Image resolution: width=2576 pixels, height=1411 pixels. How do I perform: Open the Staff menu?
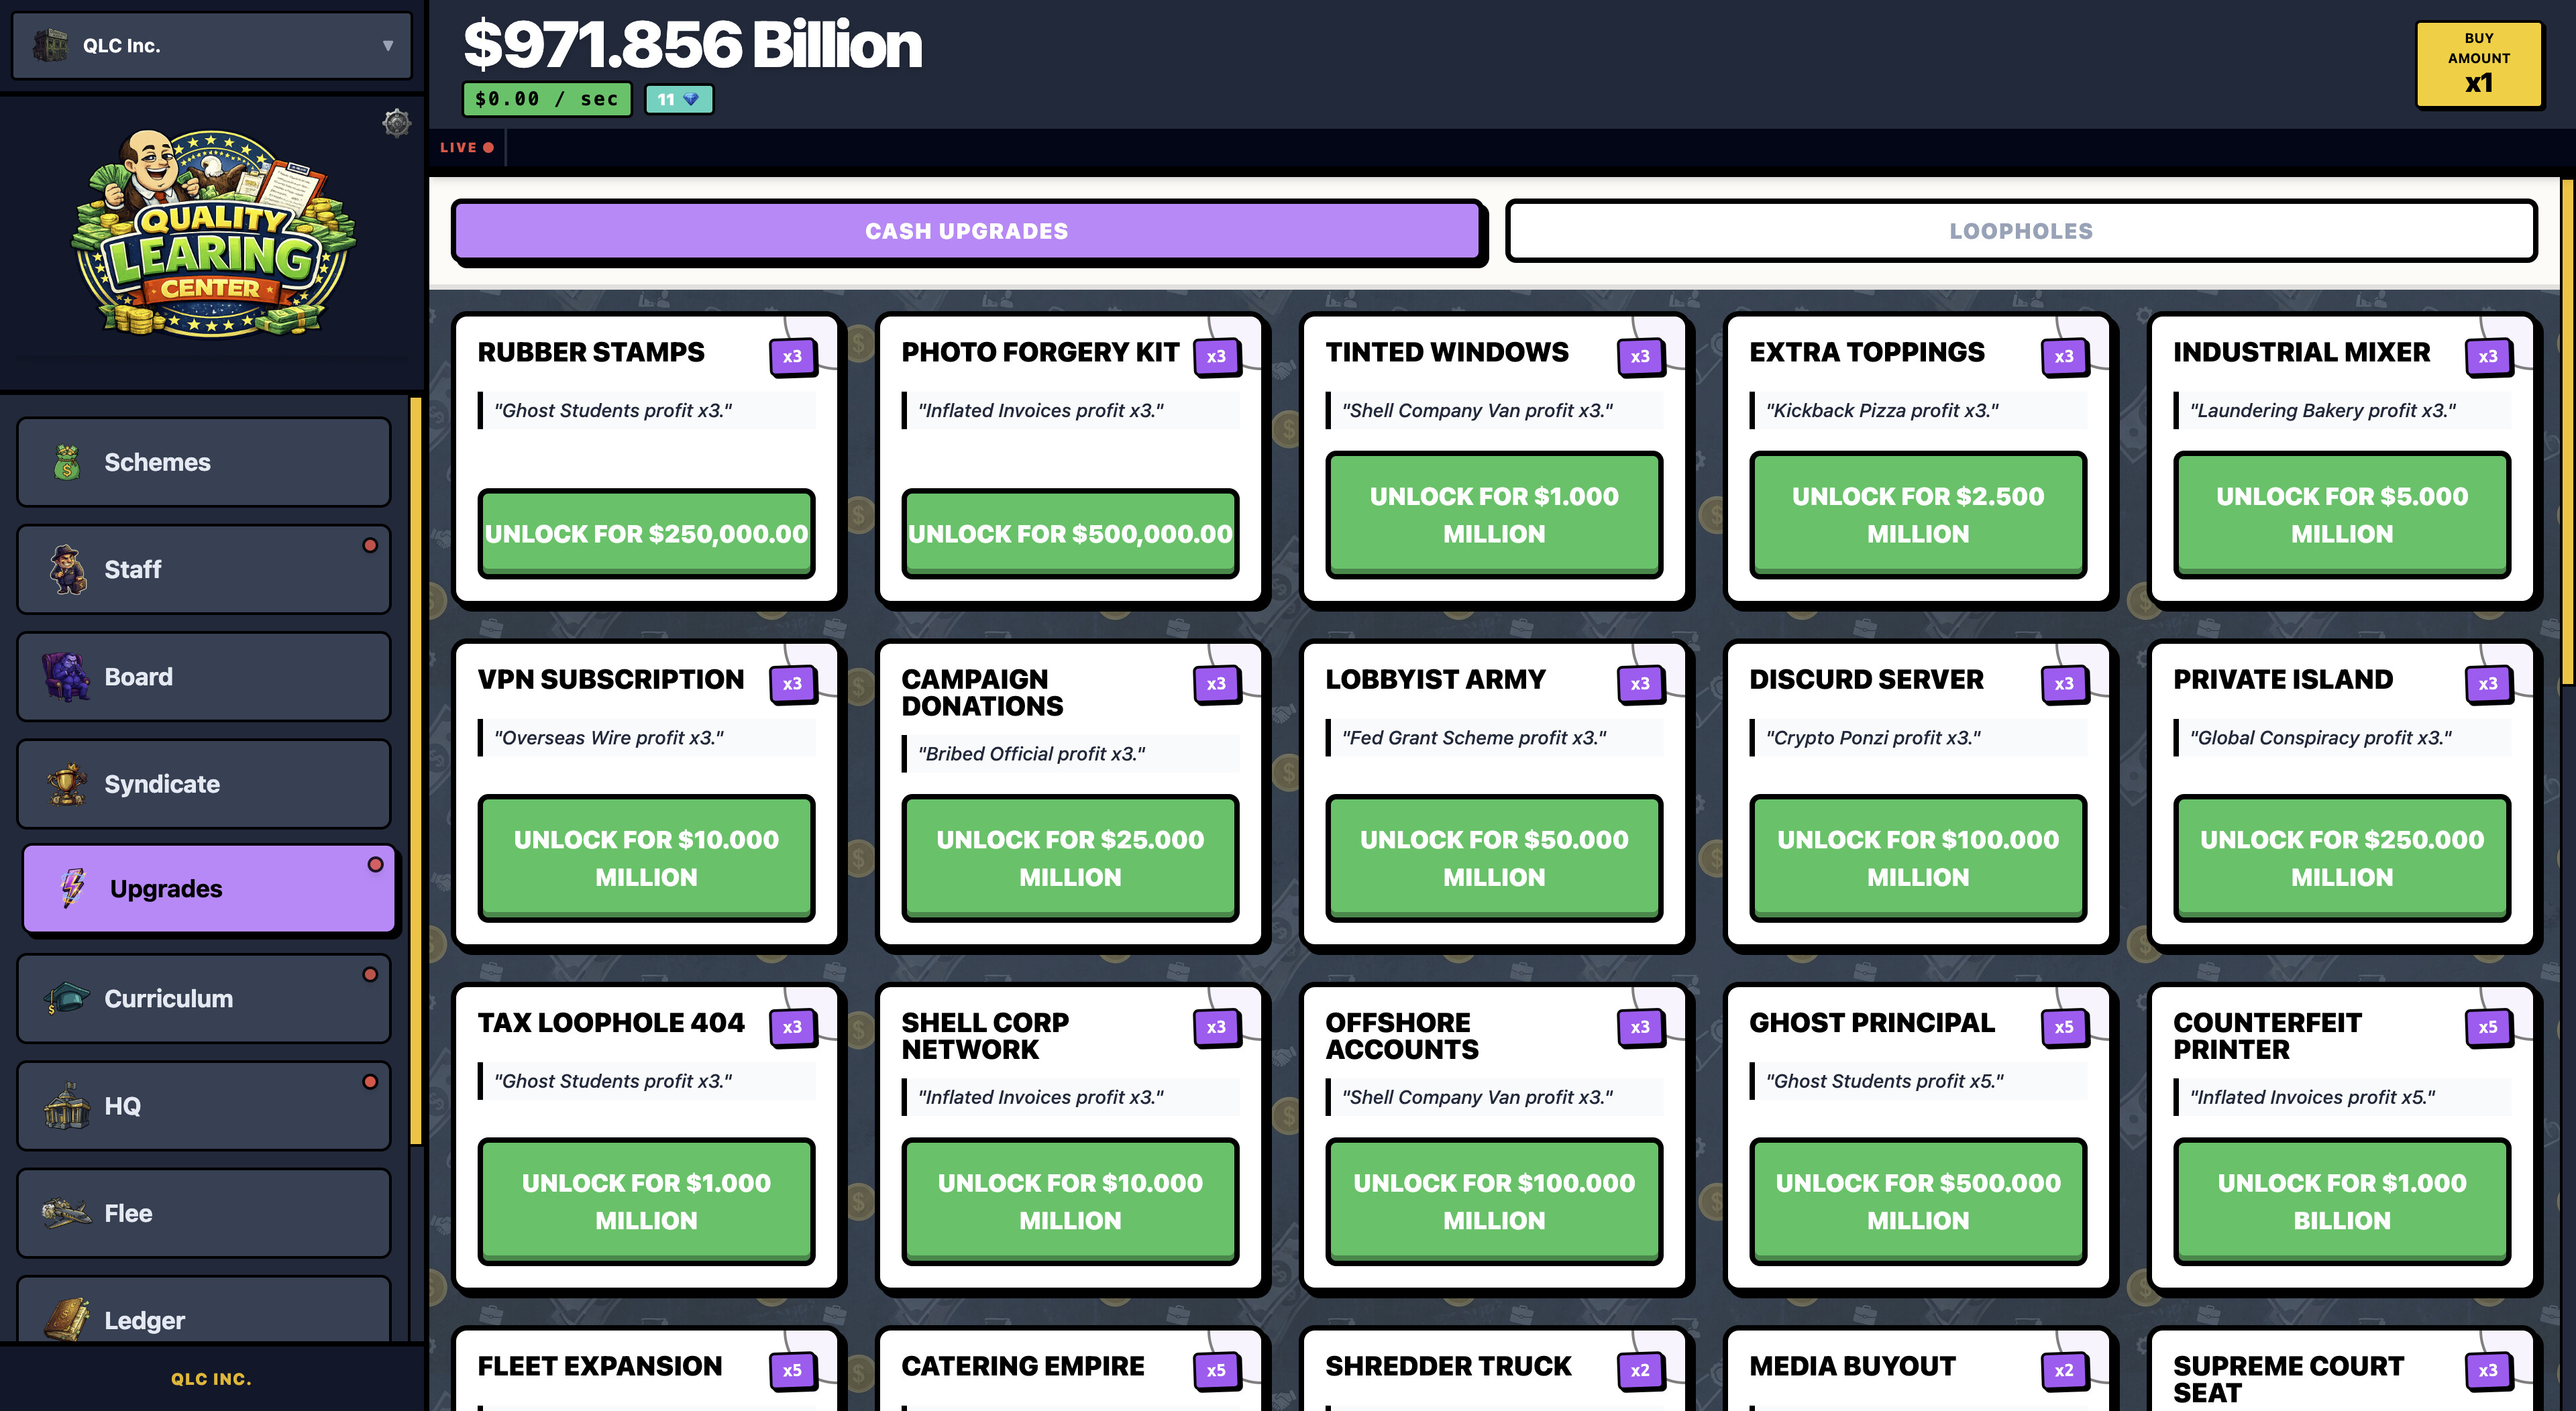tap(204, 569)
